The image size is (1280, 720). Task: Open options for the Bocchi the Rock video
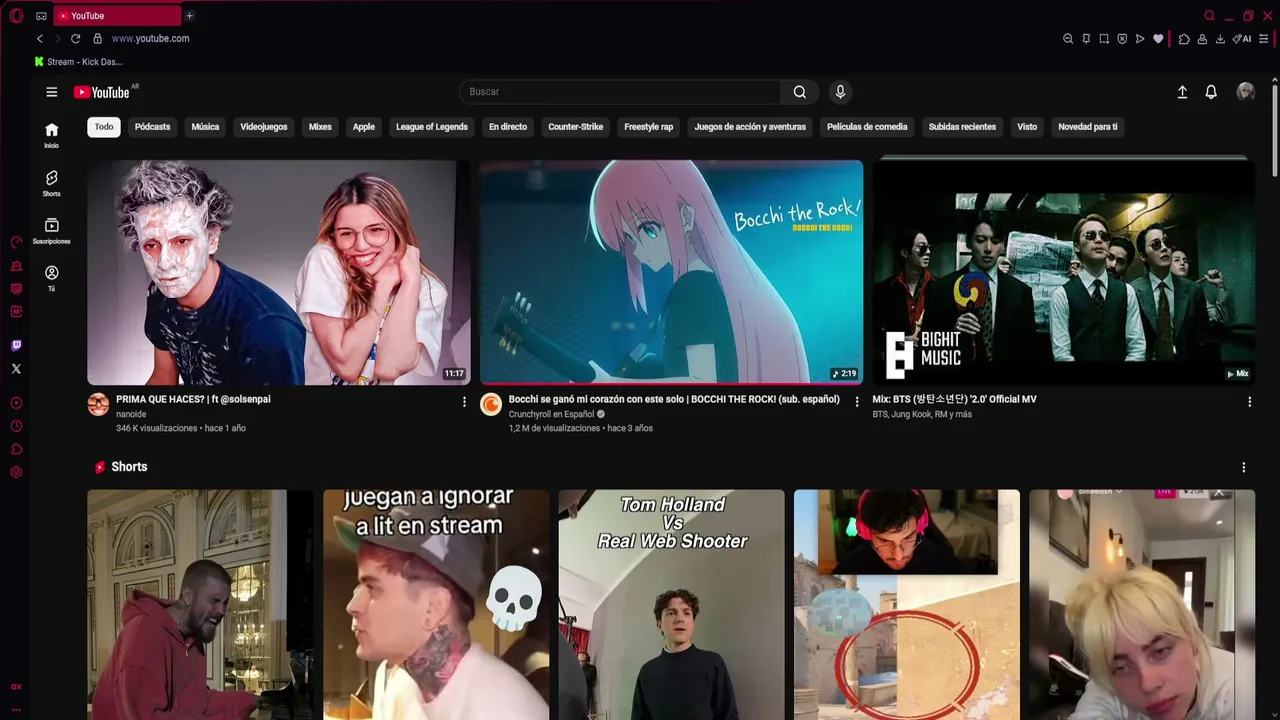(857, 402)
